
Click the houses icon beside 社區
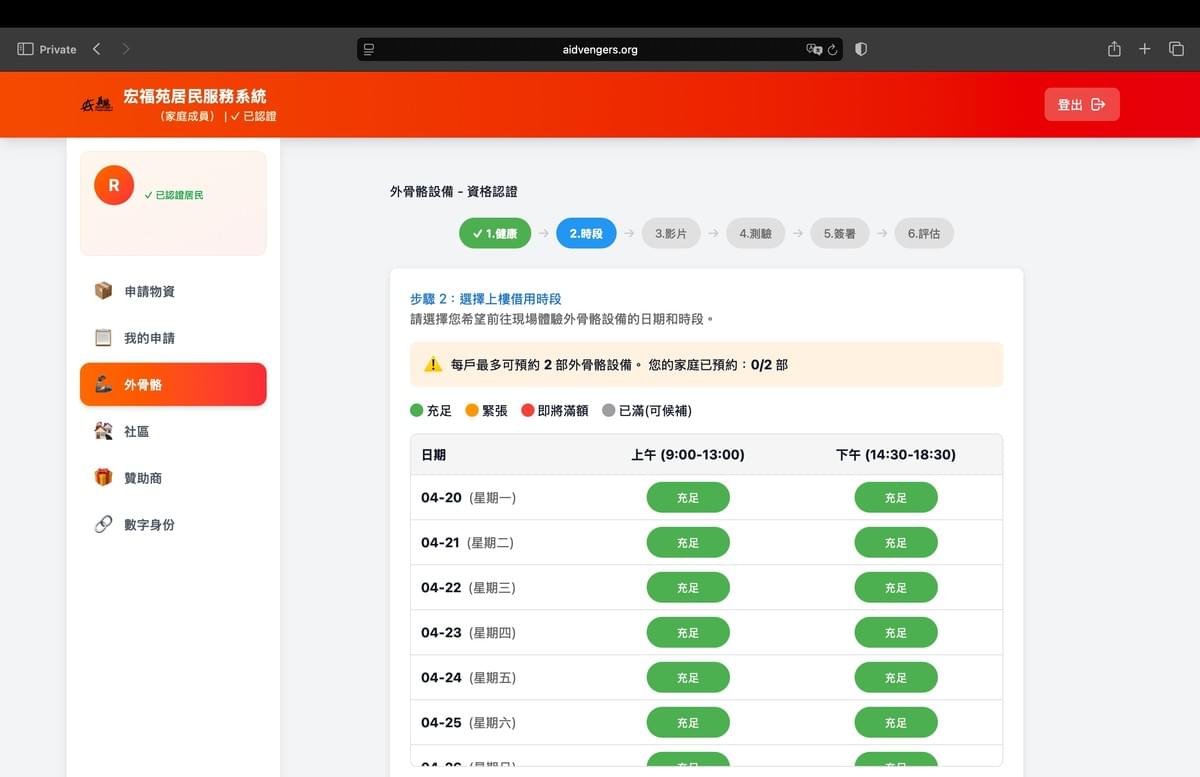(103, 431)
